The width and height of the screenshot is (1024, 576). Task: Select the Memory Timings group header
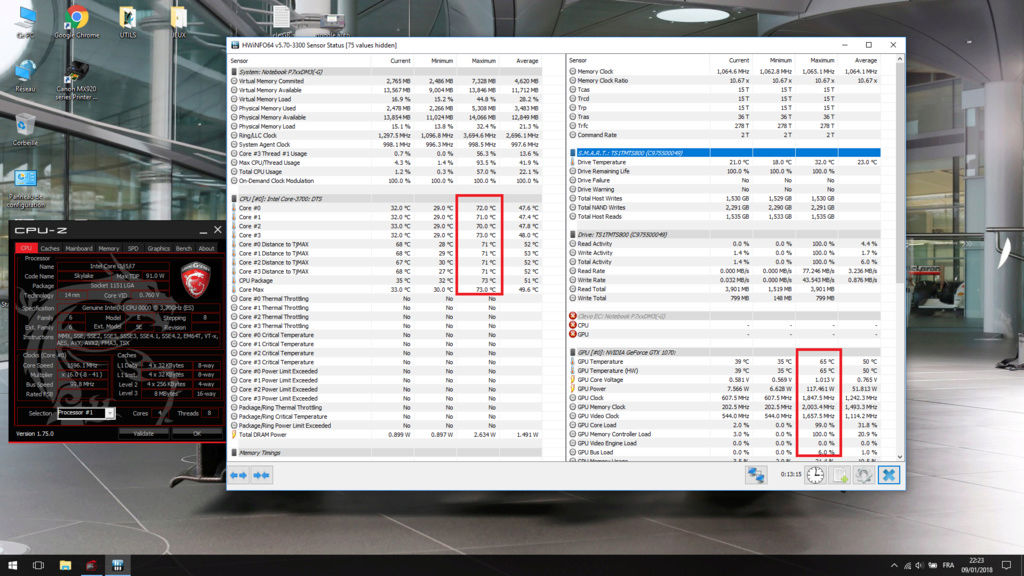click(385, 453)
